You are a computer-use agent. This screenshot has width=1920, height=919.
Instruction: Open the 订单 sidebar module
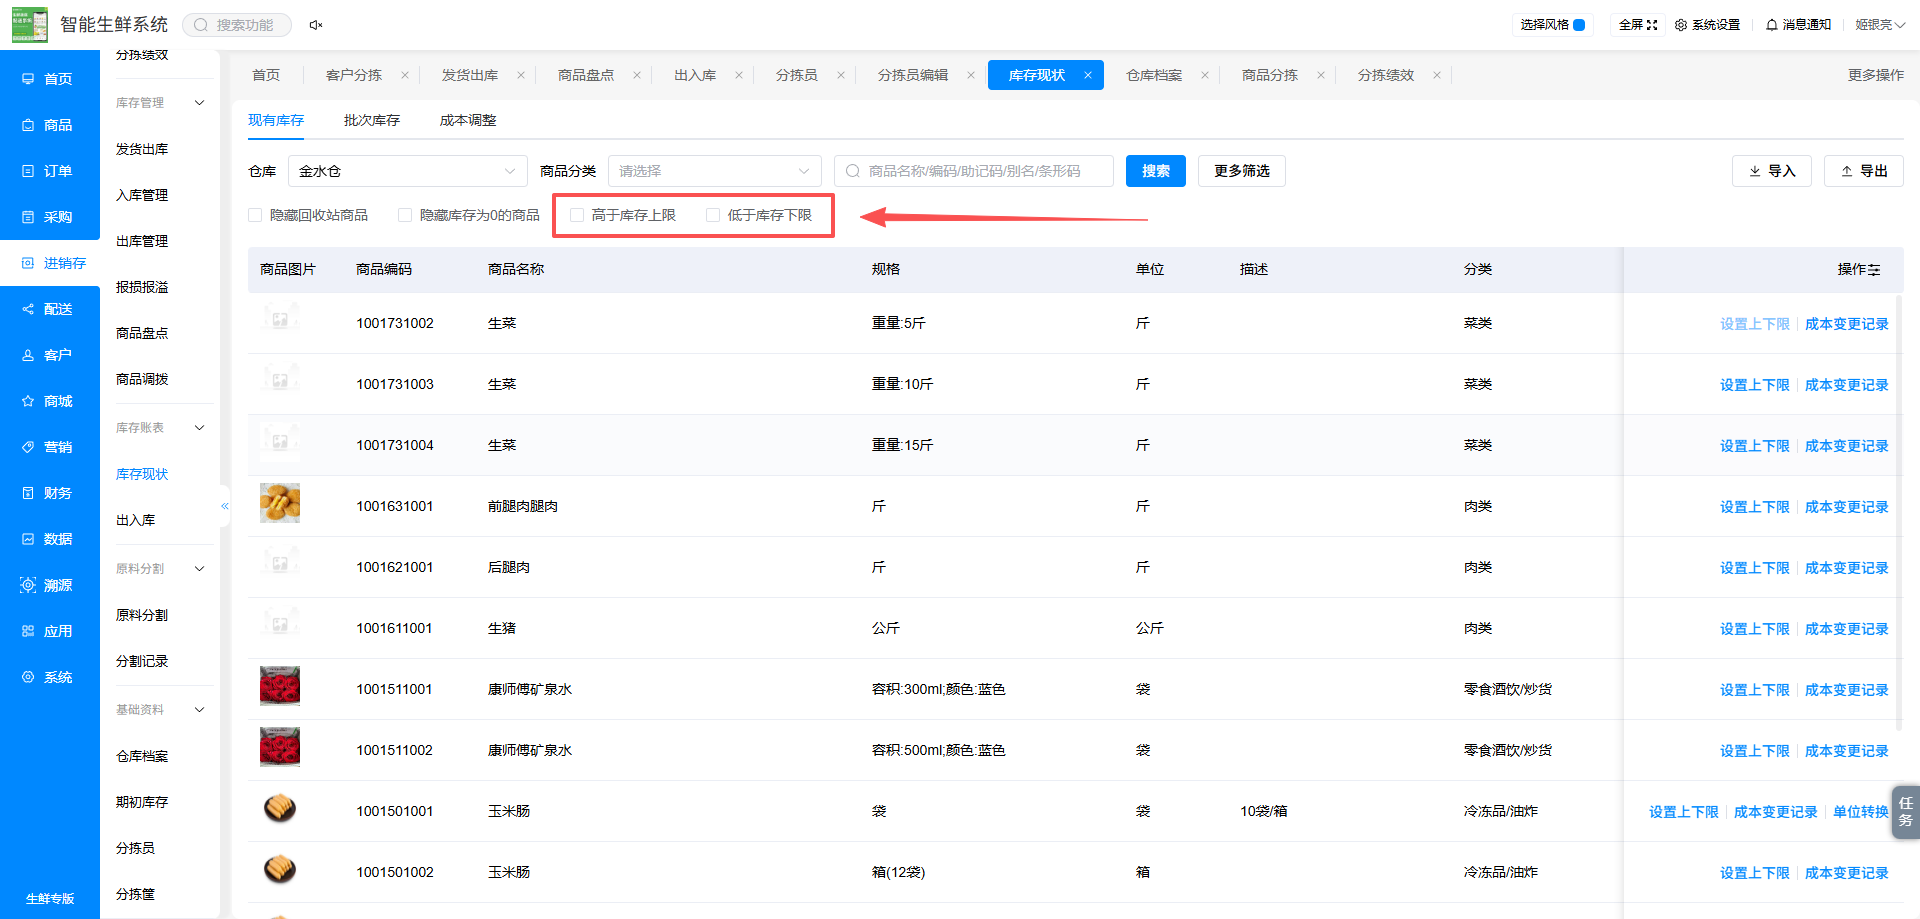[x=48, y=171]
